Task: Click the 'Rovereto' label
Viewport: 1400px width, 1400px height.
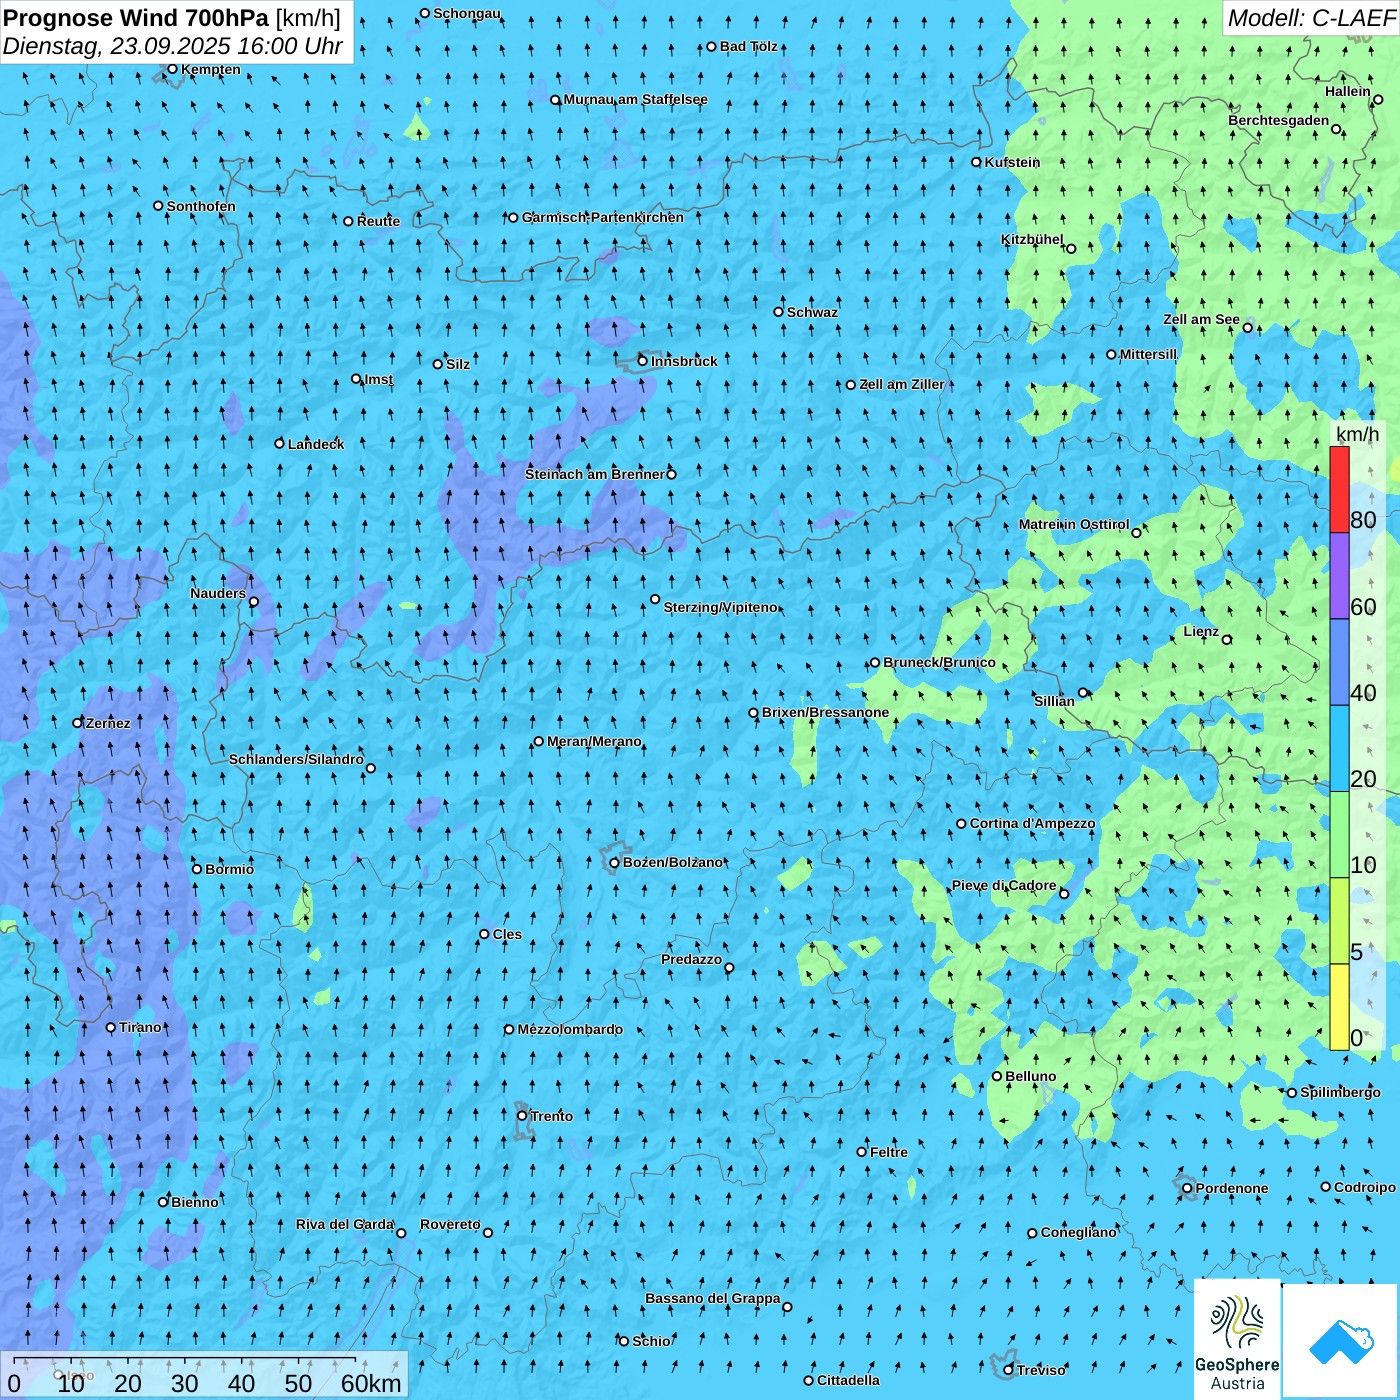Action: [x=450, y=1224]
